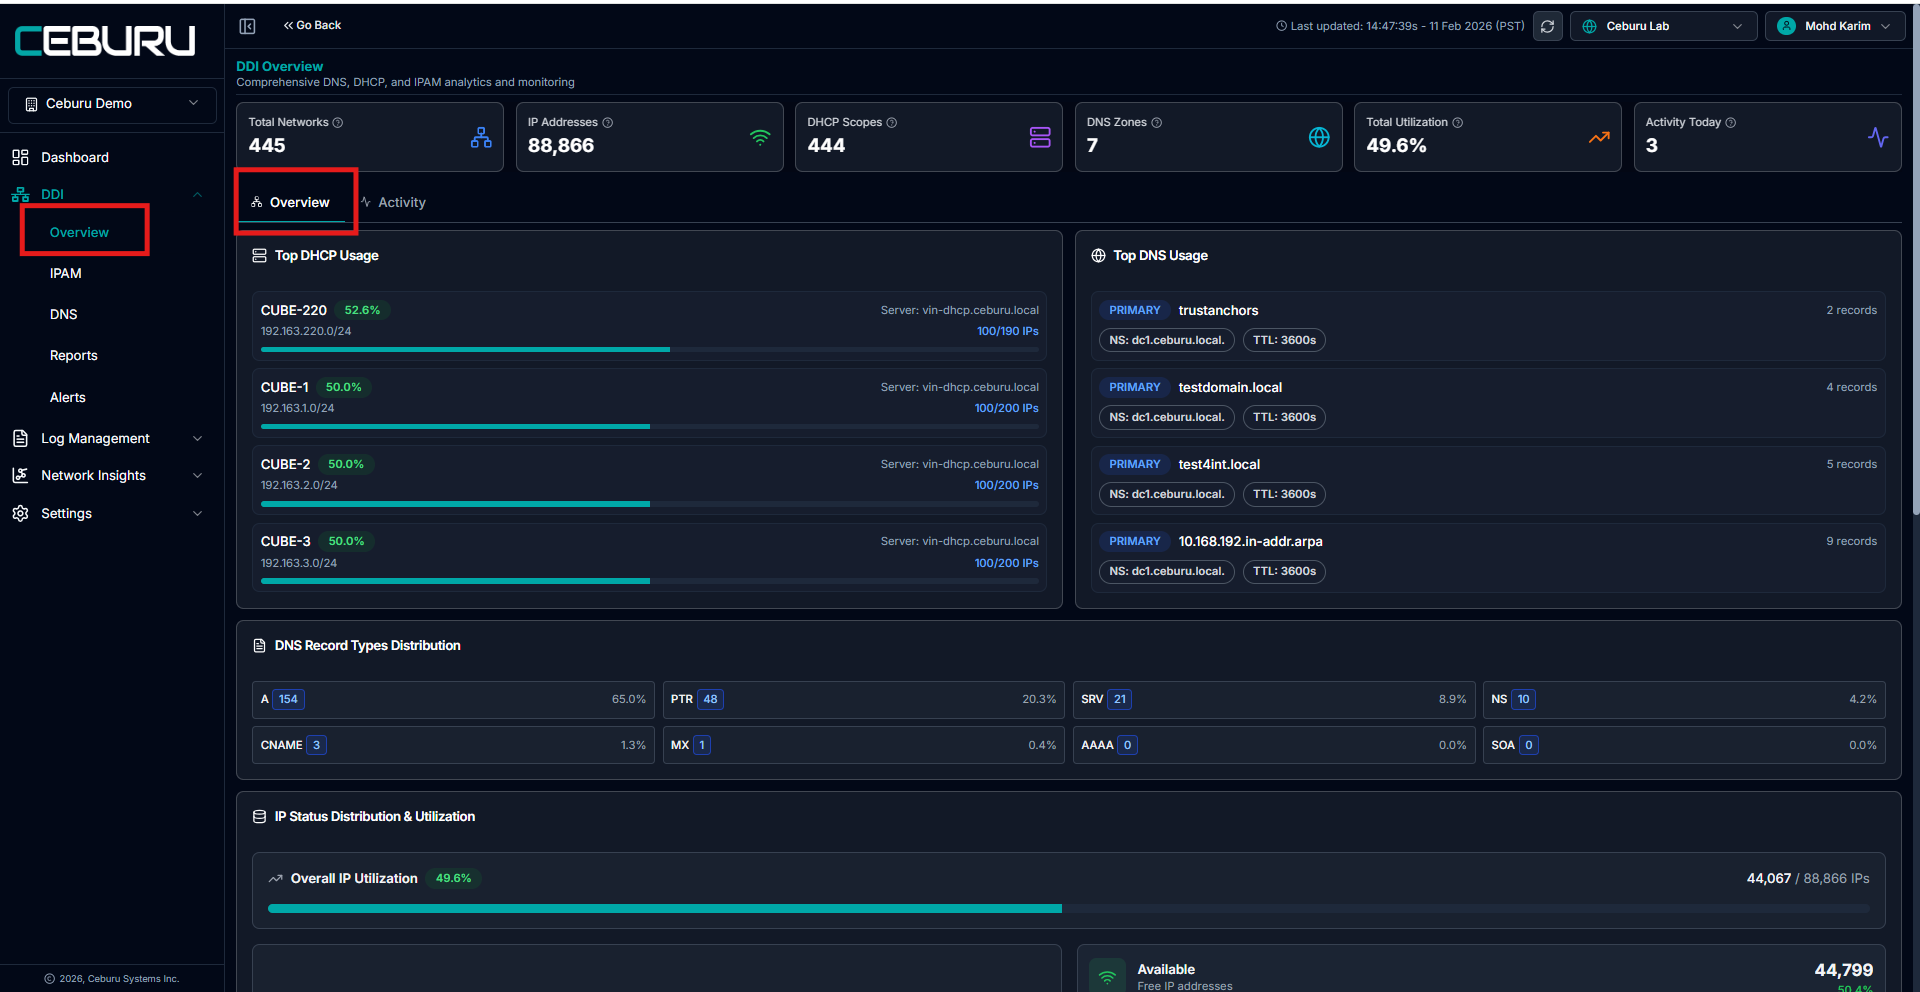Click the server icon in DHCP Scopes card
The height and width of the screenshot is (992, 1920).
pos(1040,137)
